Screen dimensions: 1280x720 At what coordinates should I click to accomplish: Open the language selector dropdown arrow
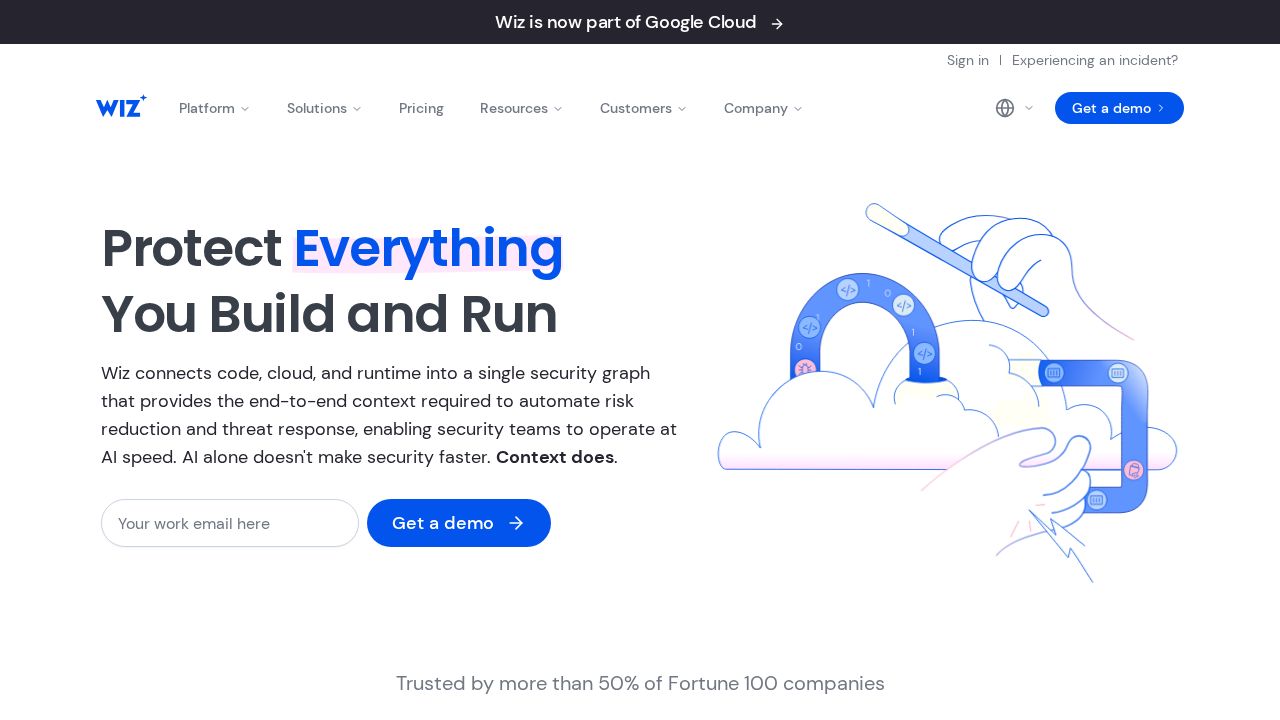pyautogui.click(x=1029, y=108)
